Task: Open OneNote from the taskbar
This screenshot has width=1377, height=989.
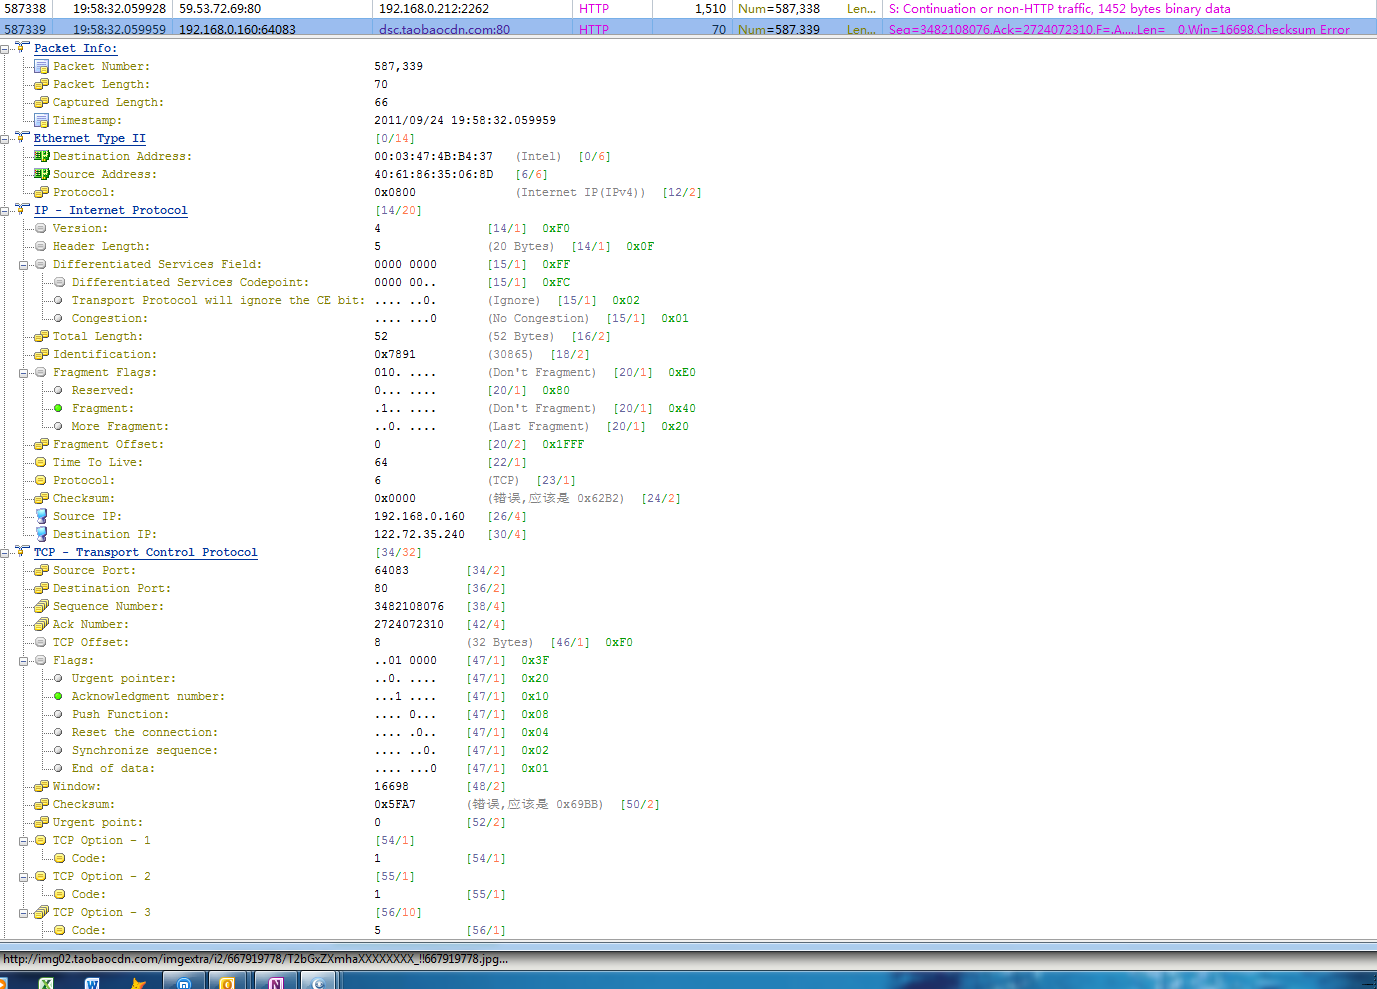Action: pyautogui.click(x=275, y=982)
